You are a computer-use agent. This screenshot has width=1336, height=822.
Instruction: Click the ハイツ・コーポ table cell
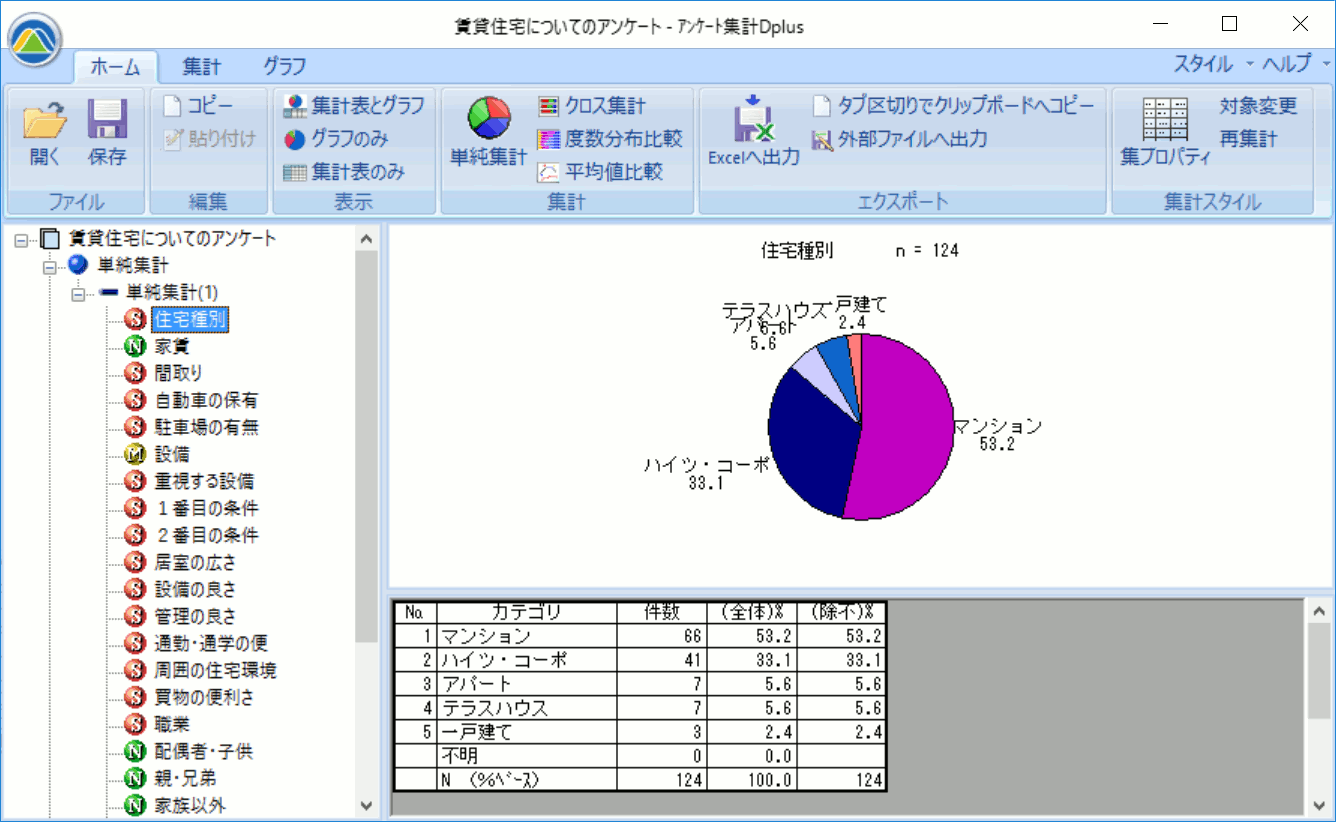coord(526,660)
